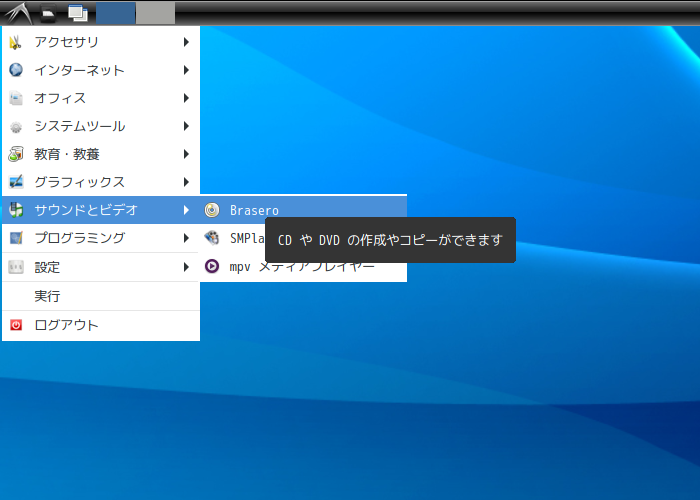700x500 pixels.
Task: Click the drawing icon next to グラフィックス
Action: [x=16, y=182]
